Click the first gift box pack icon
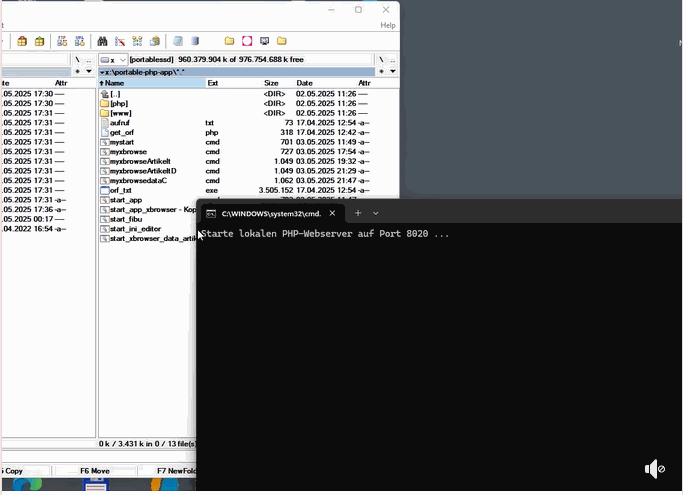This screenshot has width=683, height=495. point(23,41)
